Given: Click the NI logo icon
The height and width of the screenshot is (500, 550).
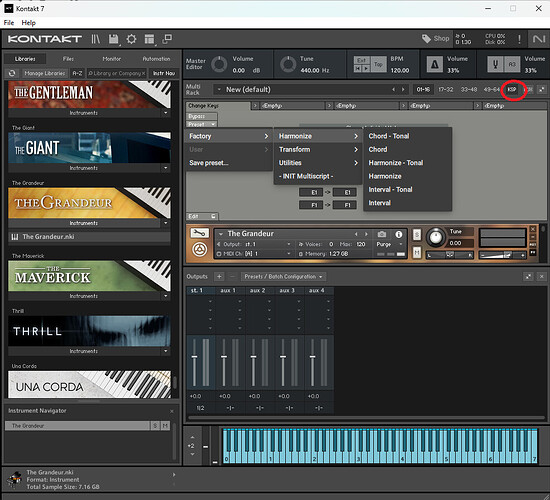Looking at the screenshot, I should point(539,39).
